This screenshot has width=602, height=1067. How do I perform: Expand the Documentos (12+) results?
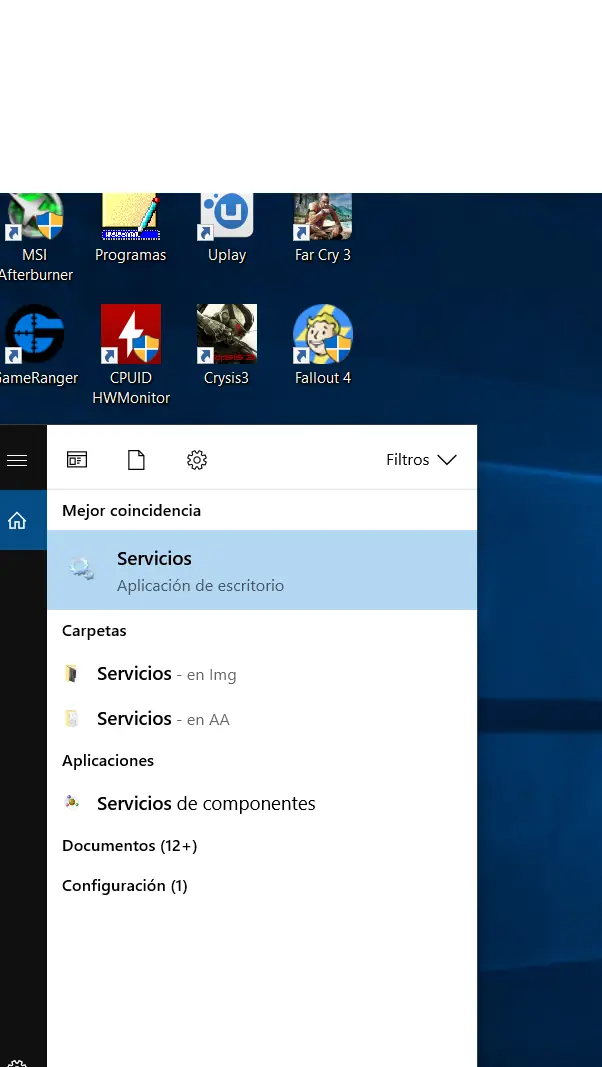click(x=129, y=846)
